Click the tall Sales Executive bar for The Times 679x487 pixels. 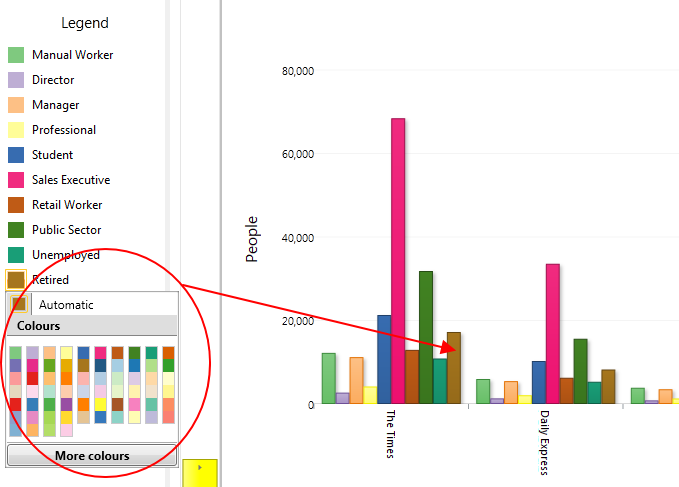[x=398, y=261]
